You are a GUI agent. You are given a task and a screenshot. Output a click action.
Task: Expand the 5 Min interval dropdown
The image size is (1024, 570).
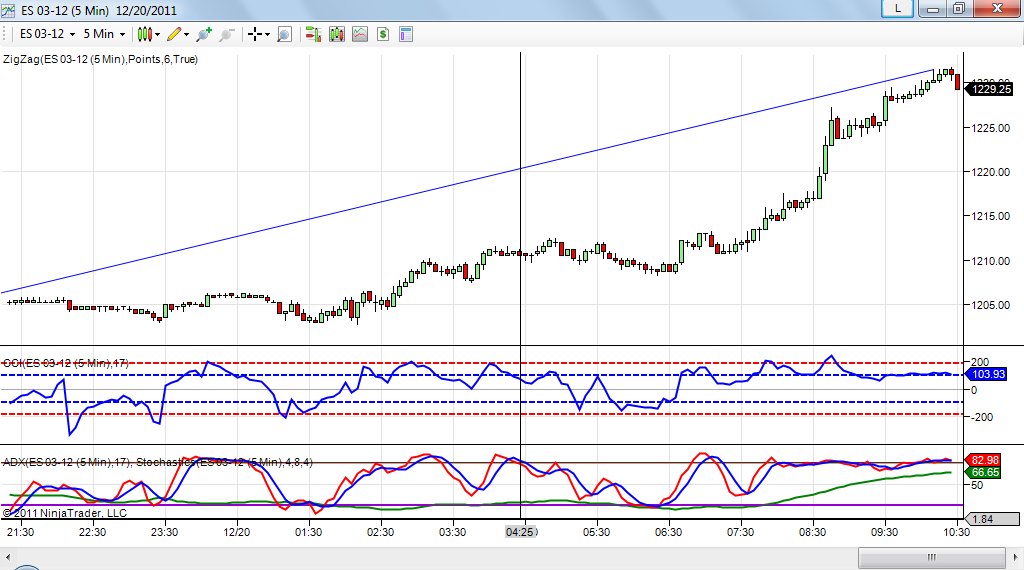(x=122, y=35)
